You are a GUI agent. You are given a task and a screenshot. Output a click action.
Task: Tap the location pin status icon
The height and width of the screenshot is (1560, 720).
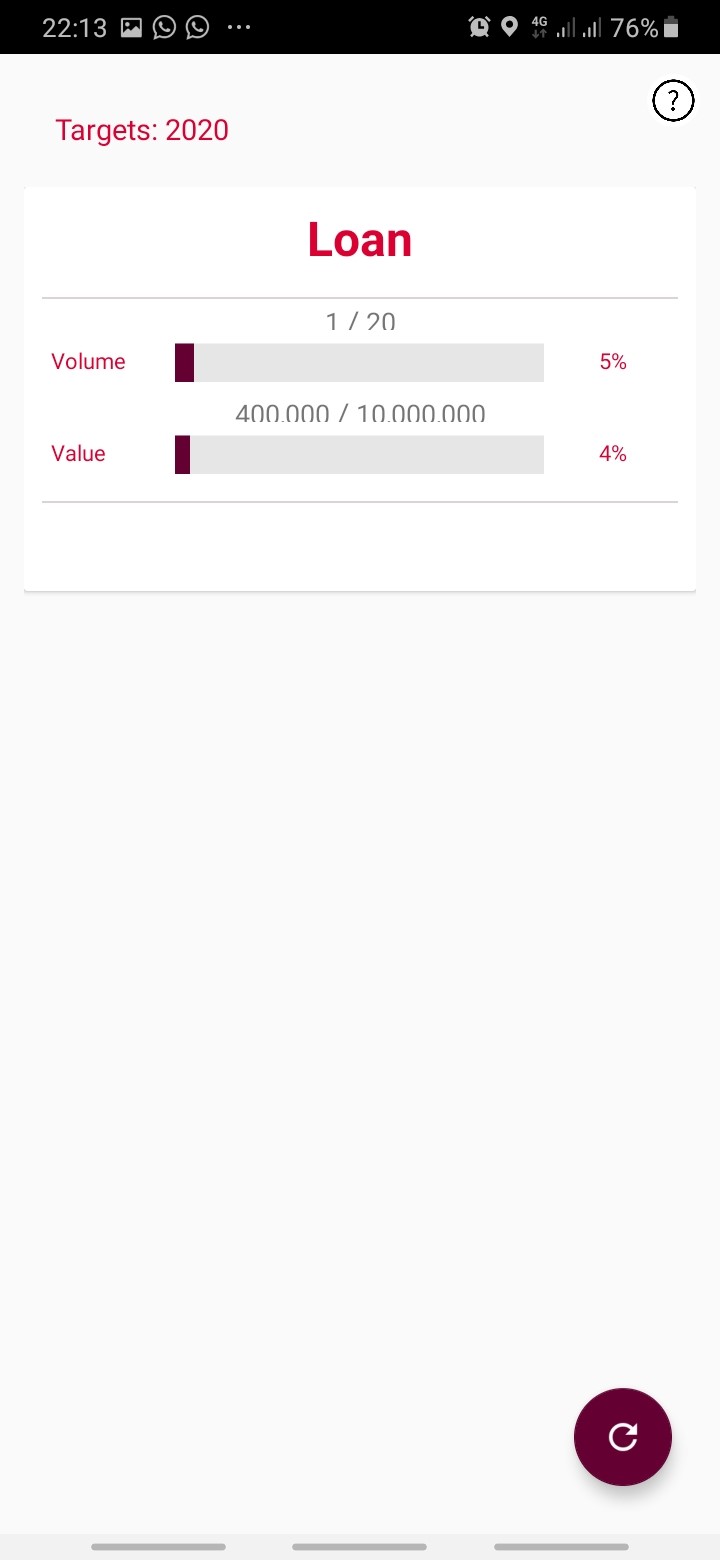(509, 27)
